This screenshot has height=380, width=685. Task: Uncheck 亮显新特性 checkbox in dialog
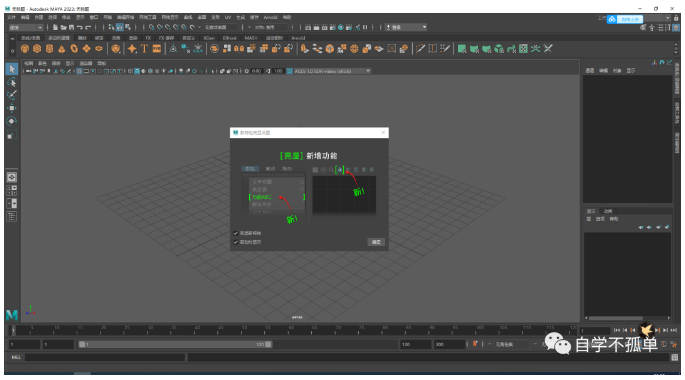(x=236, y=233)
